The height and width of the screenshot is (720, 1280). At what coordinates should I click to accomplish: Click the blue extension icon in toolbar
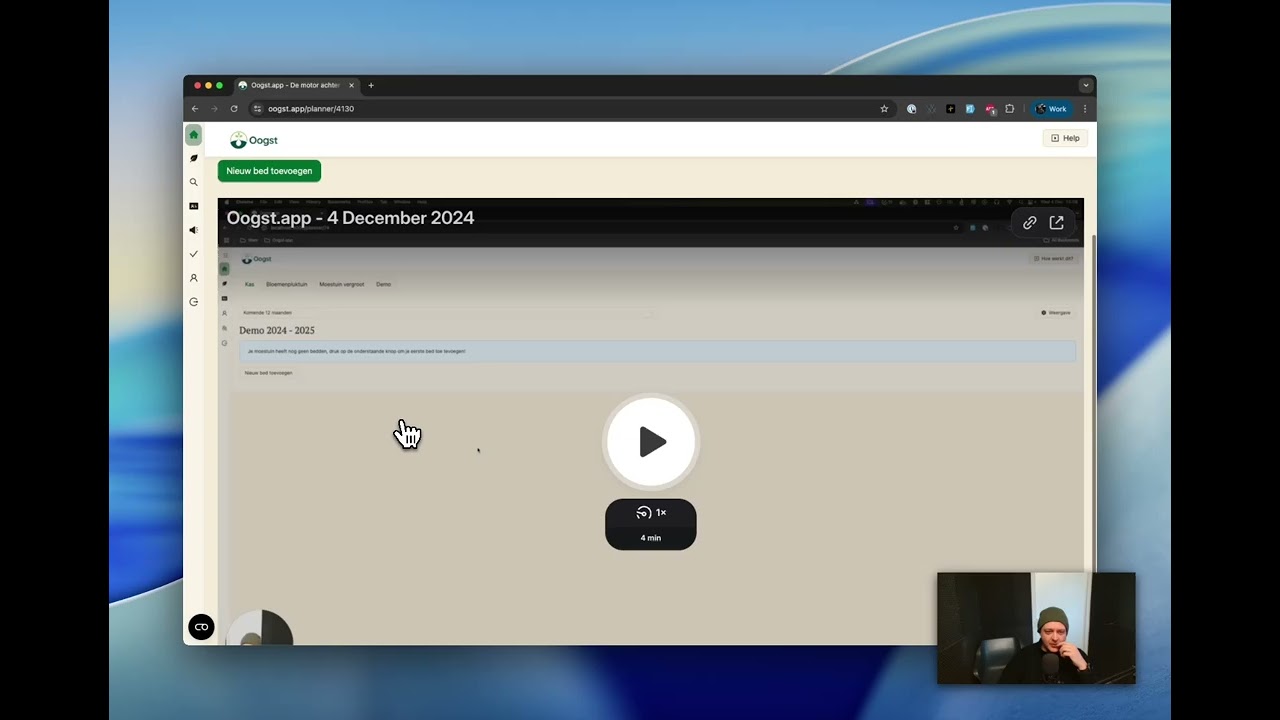point(970,109)
